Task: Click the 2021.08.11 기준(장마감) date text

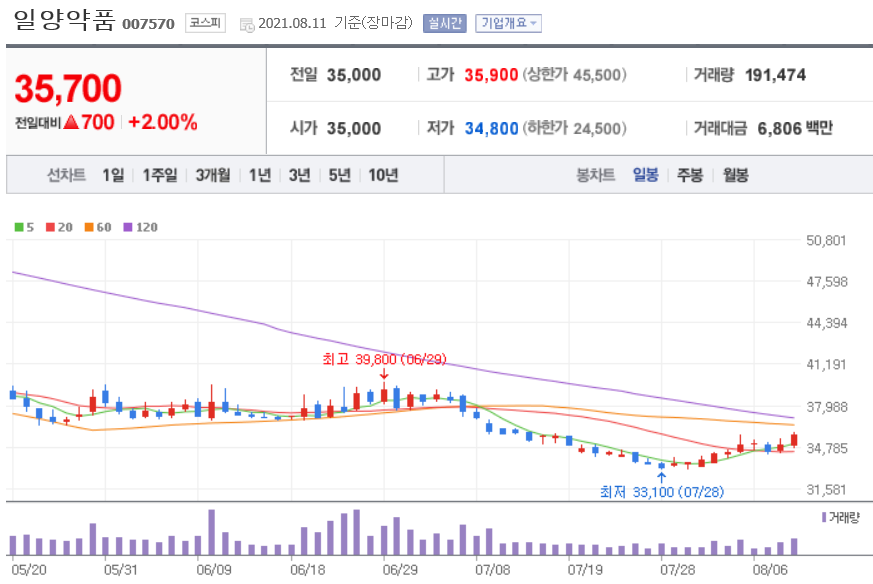Action: point(335,23)
